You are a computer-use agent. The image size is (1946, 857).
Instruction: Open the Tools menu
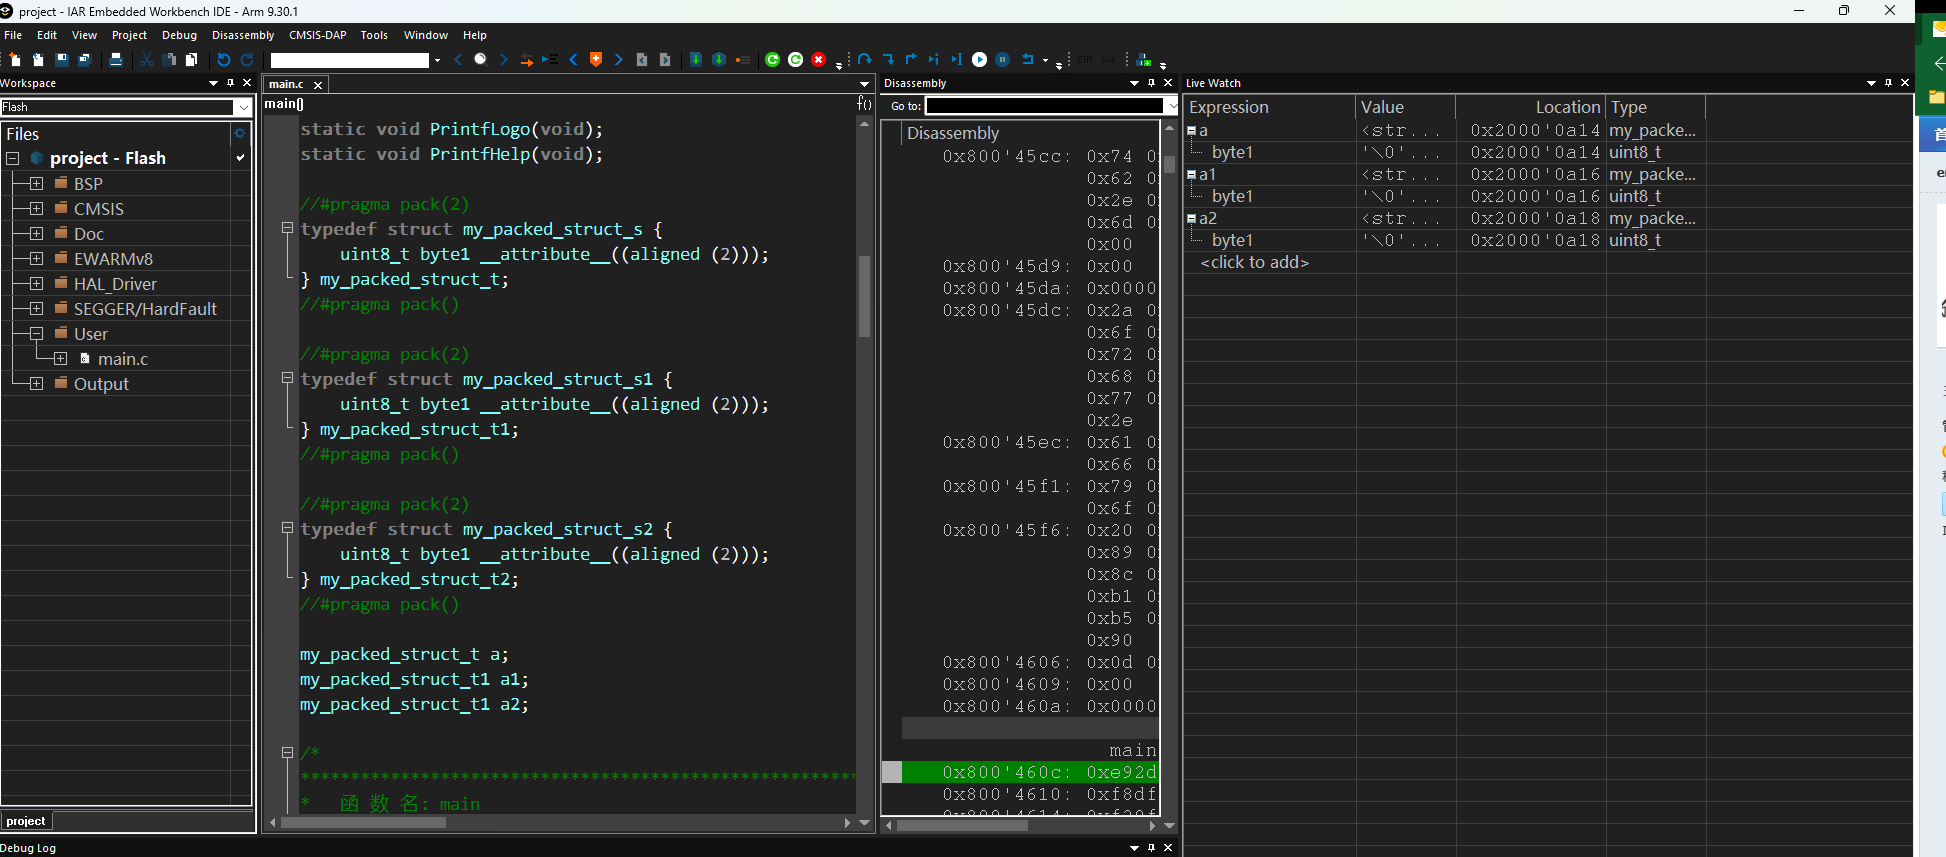374,35
